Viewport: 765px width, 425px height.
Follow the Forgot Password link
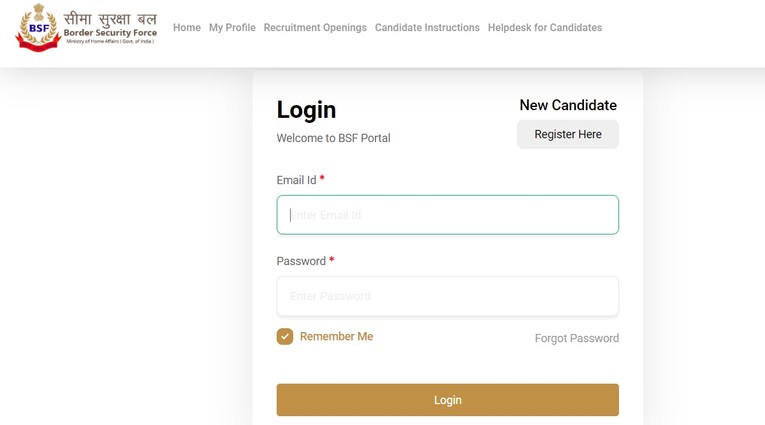point(577,339)
